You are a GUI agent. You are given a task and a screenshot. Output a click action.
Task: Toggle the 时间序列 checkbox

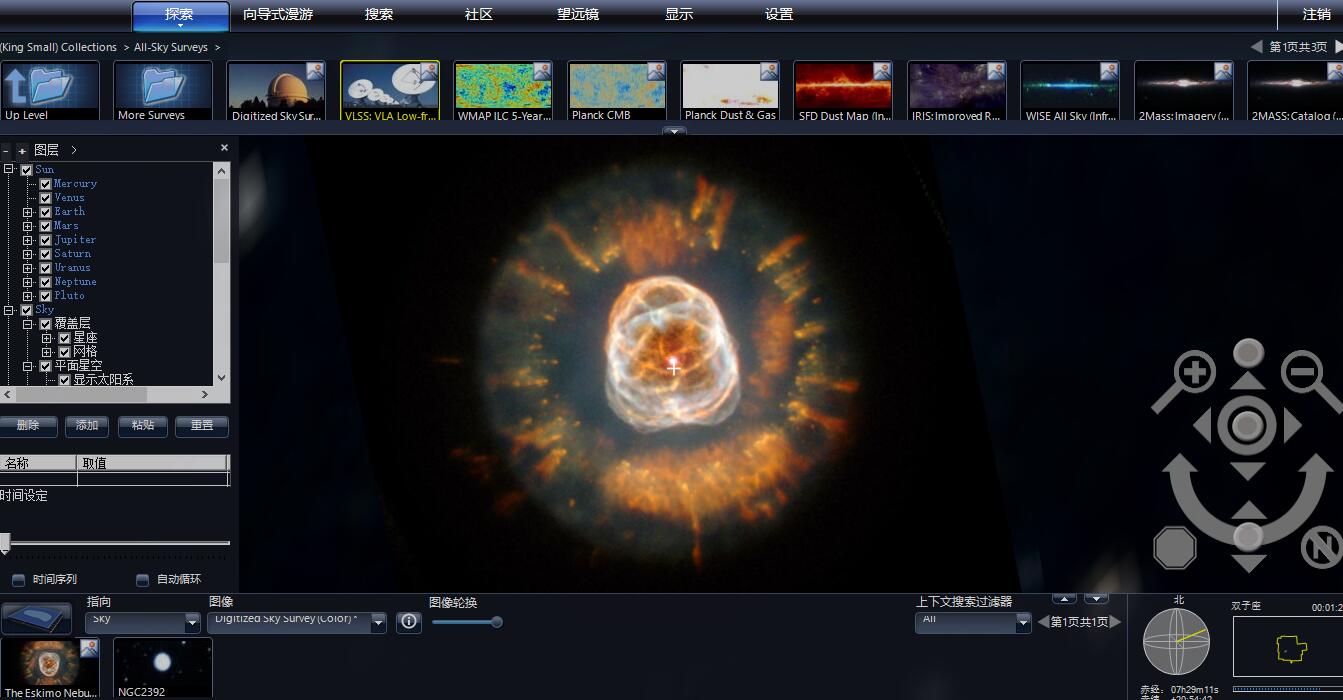click(x=18, y=580)
